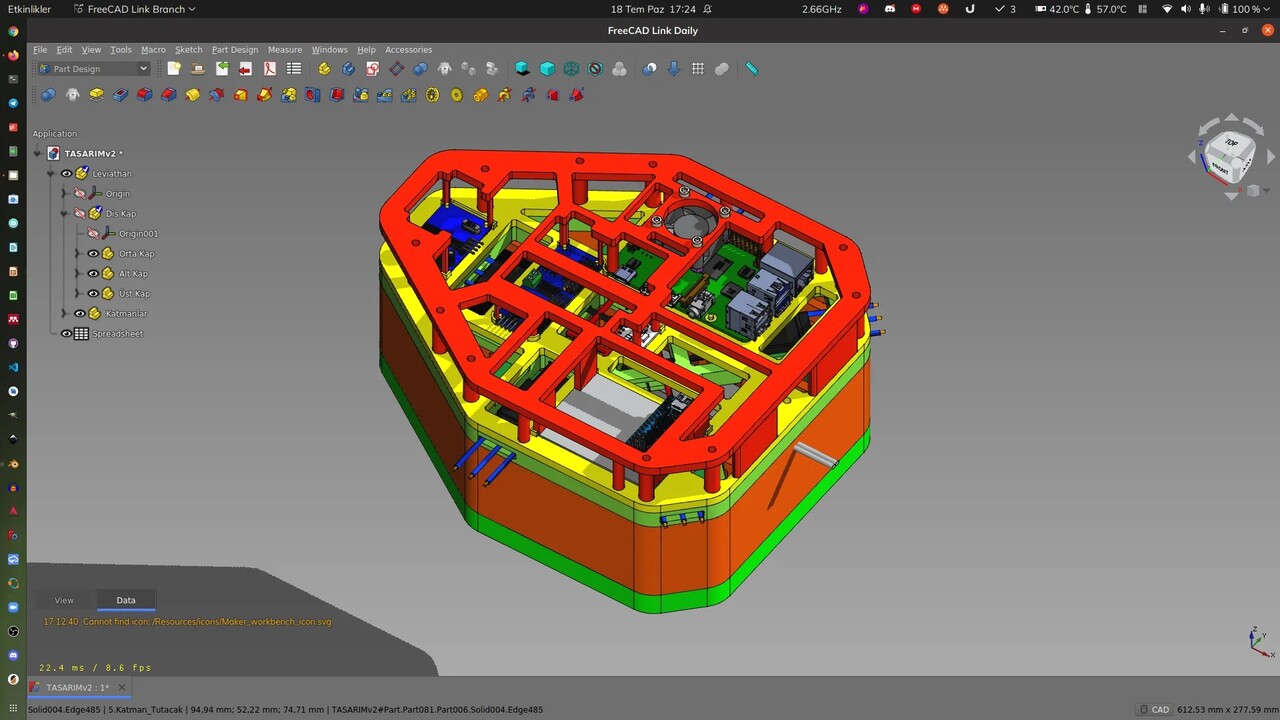Show the hidden Dis Kap object

(80, 214)
